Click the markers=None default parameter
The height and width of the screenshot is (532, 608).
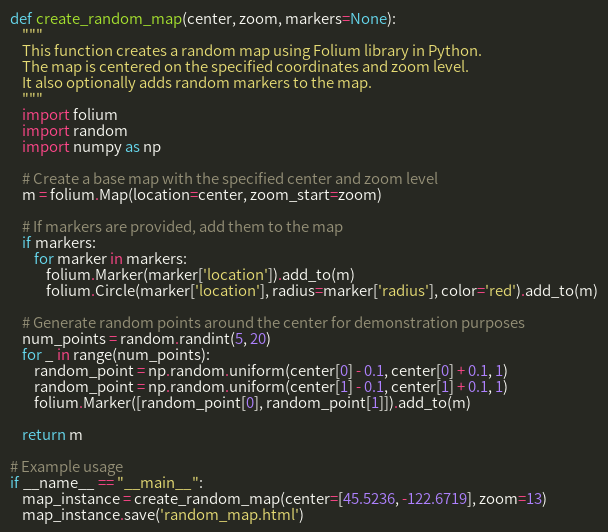coord(336,19)
